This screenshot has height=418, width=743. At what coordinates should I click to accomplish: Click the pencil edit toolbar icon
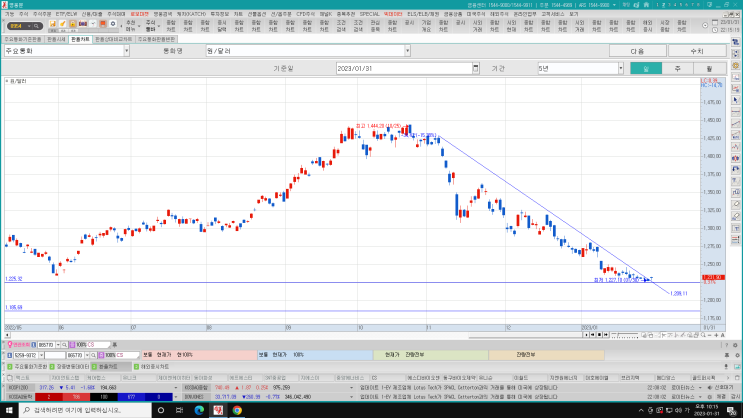click(63, 24)
